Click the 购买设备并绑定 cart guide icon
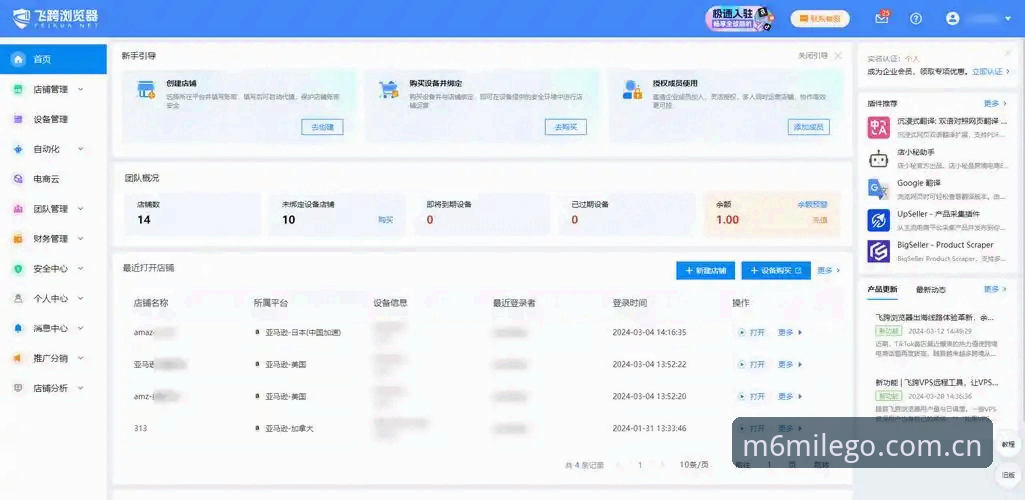The height and width of the screenshot is (500, 1025). [389, 90]
